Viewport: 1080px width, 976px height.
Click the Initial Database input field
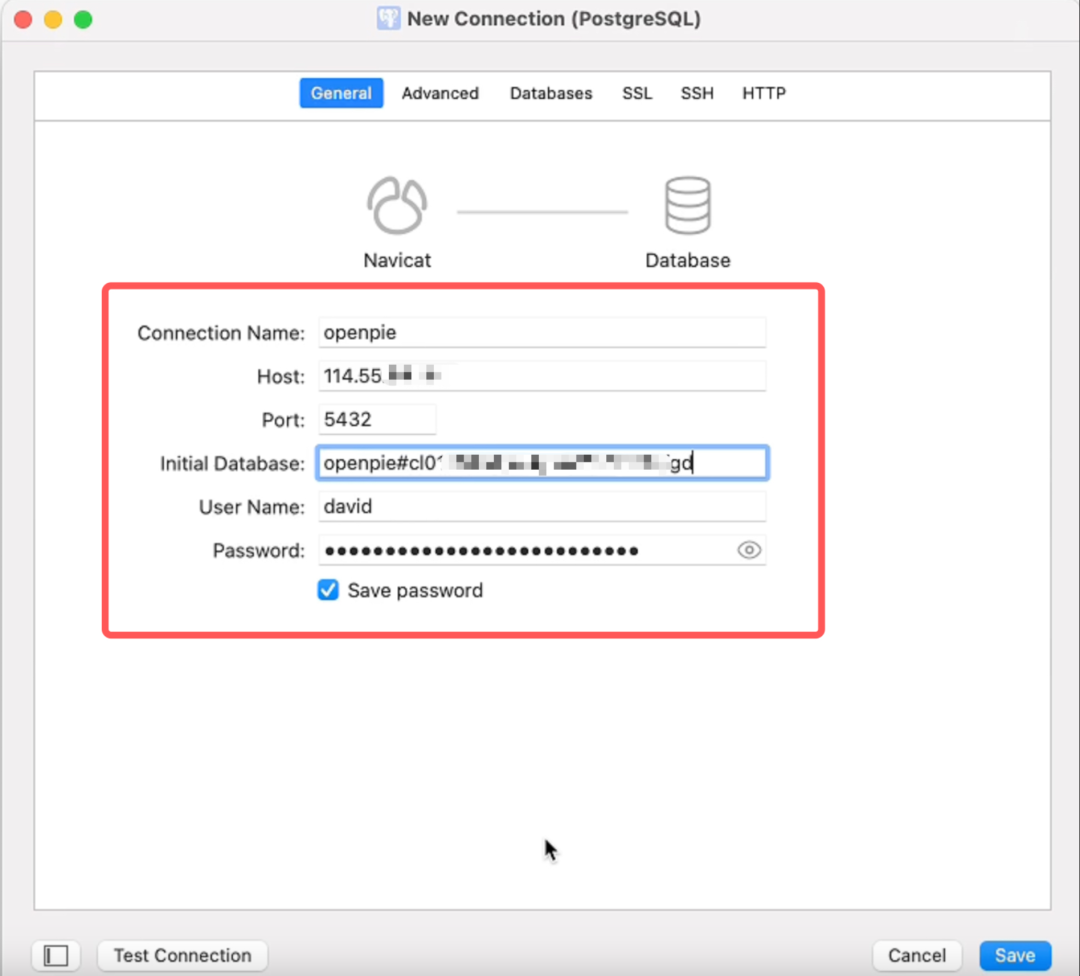(542, 463)
